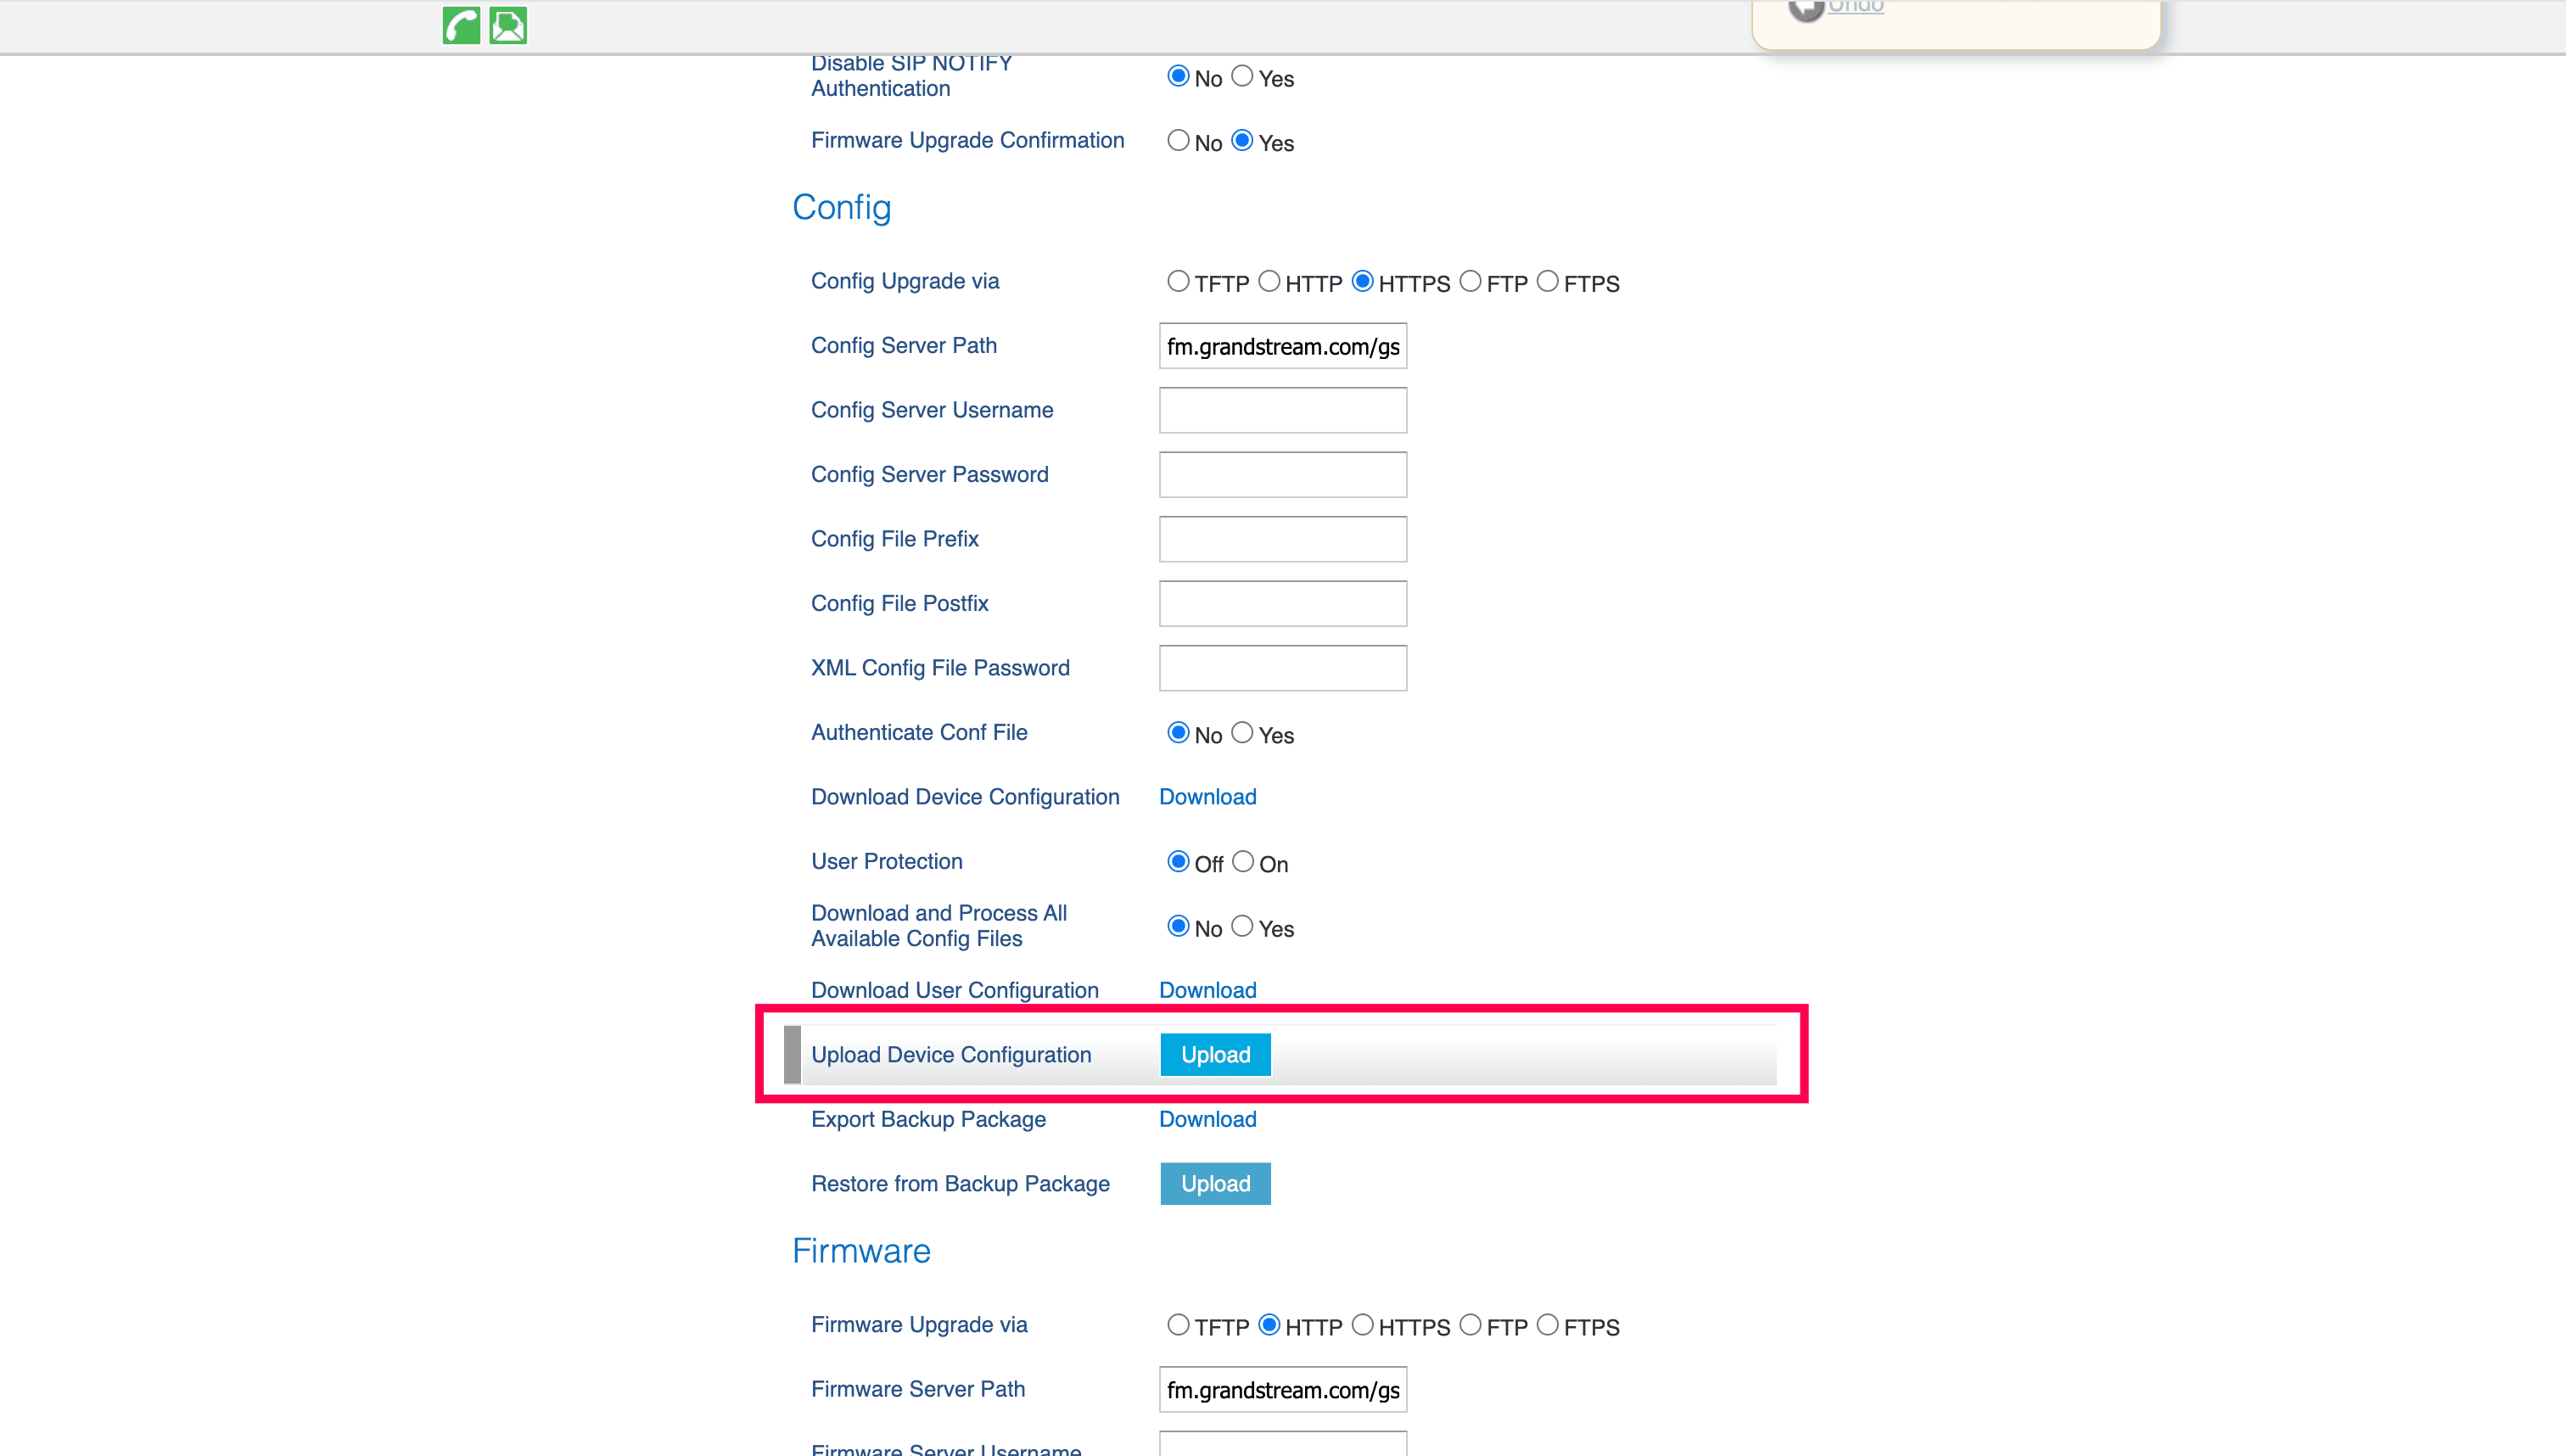Click the green phone handset icon

(x=461, y=25)
